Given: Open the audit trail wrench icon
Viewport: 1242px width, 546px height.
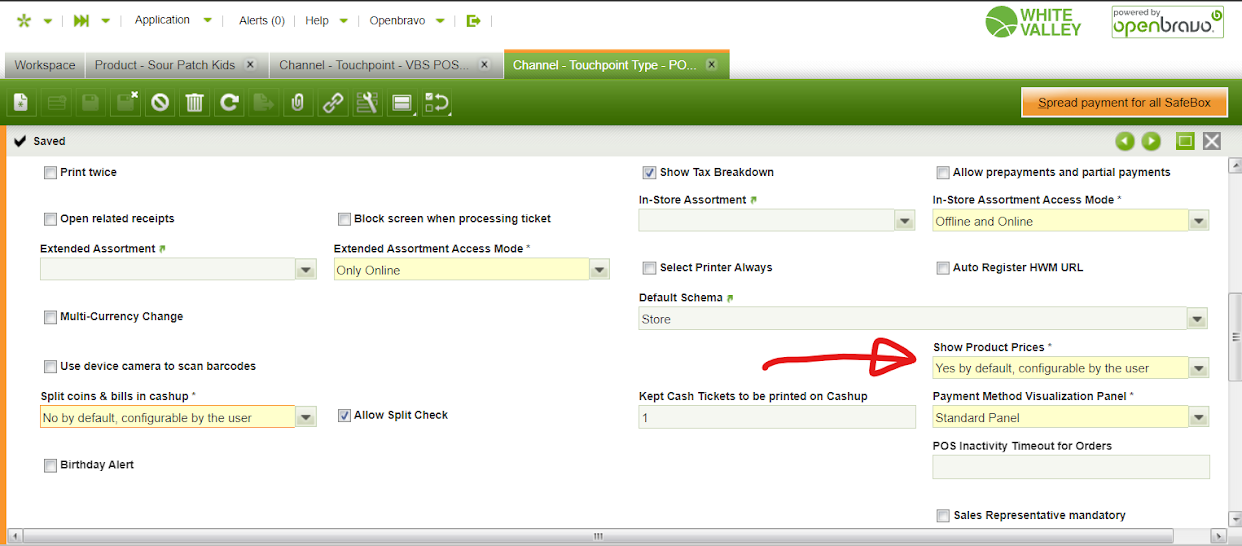Looking at the screenshot, I should click(x=367, y=102).
